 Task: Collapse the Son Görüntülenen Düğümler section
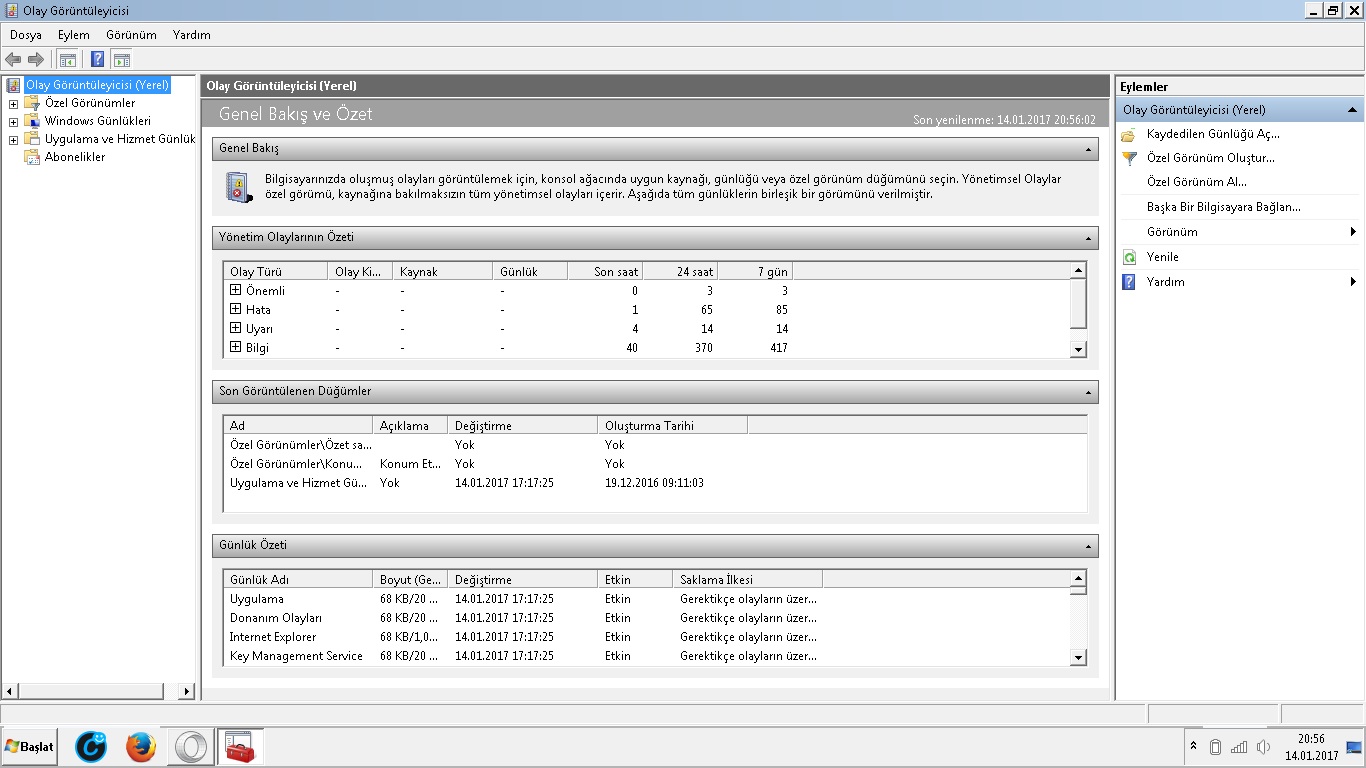click(x=1088, y=392)
